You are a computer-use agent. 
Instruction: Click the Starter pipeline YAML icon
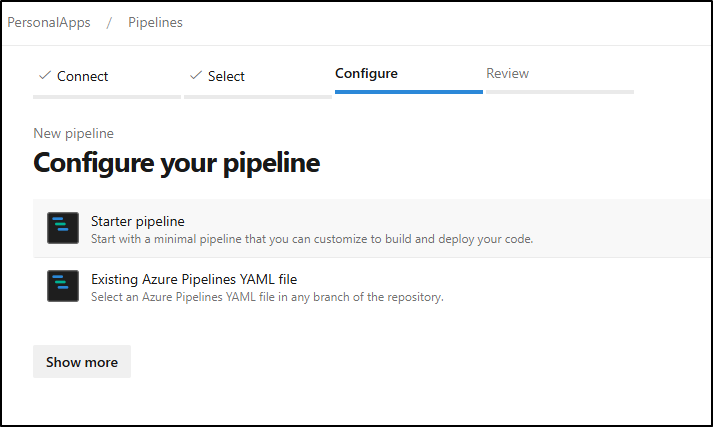(x=63, y=228)
